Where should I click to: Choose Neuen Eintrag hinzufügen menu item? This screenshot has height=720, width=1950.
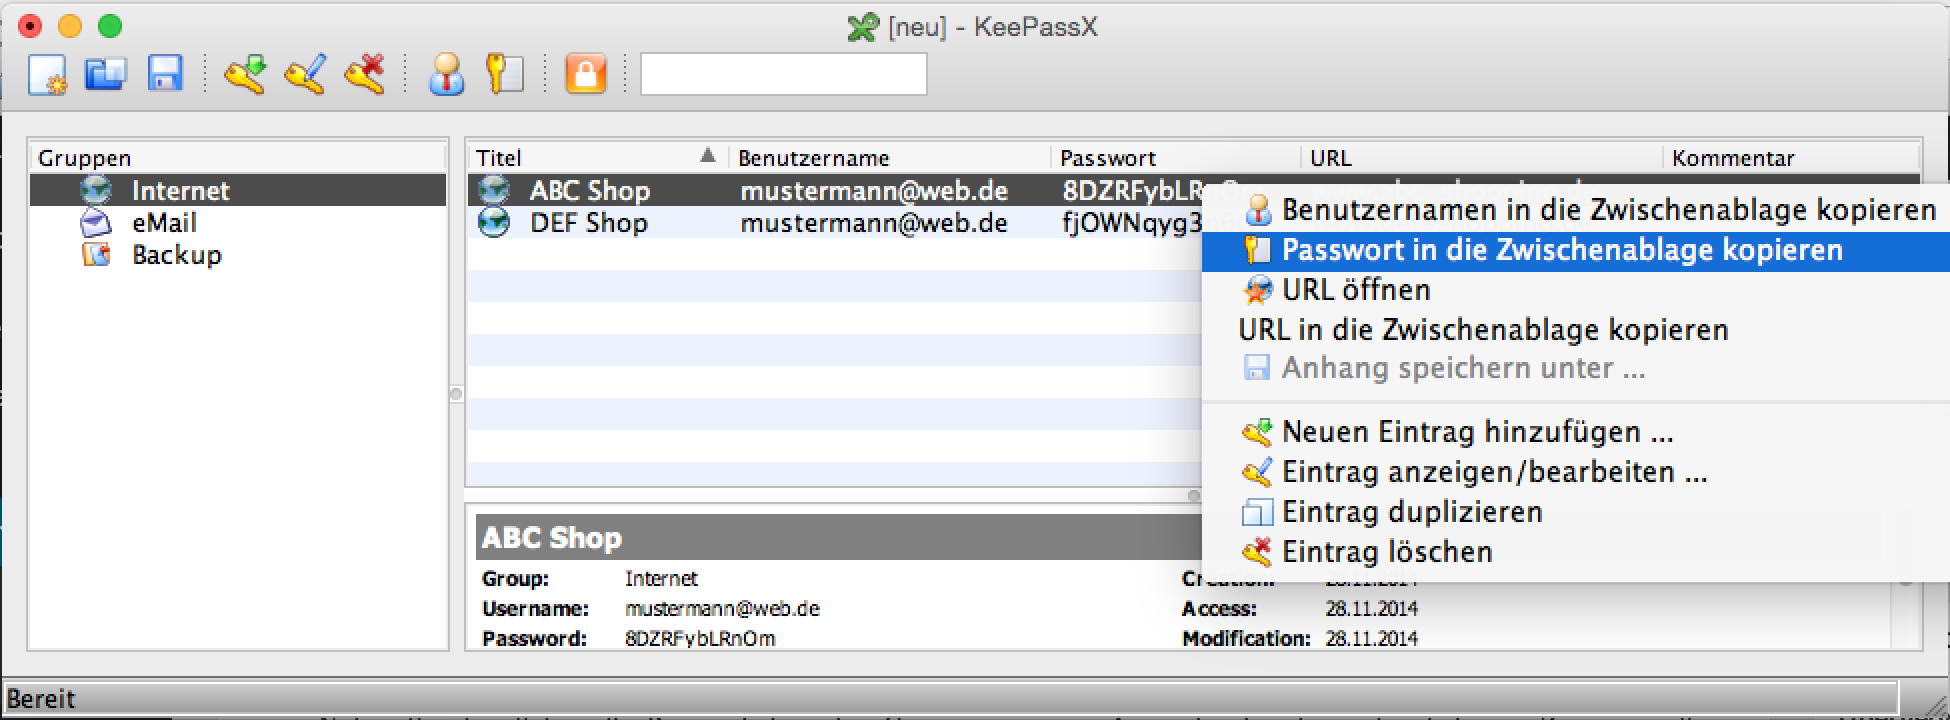[x=1576, y=432]
